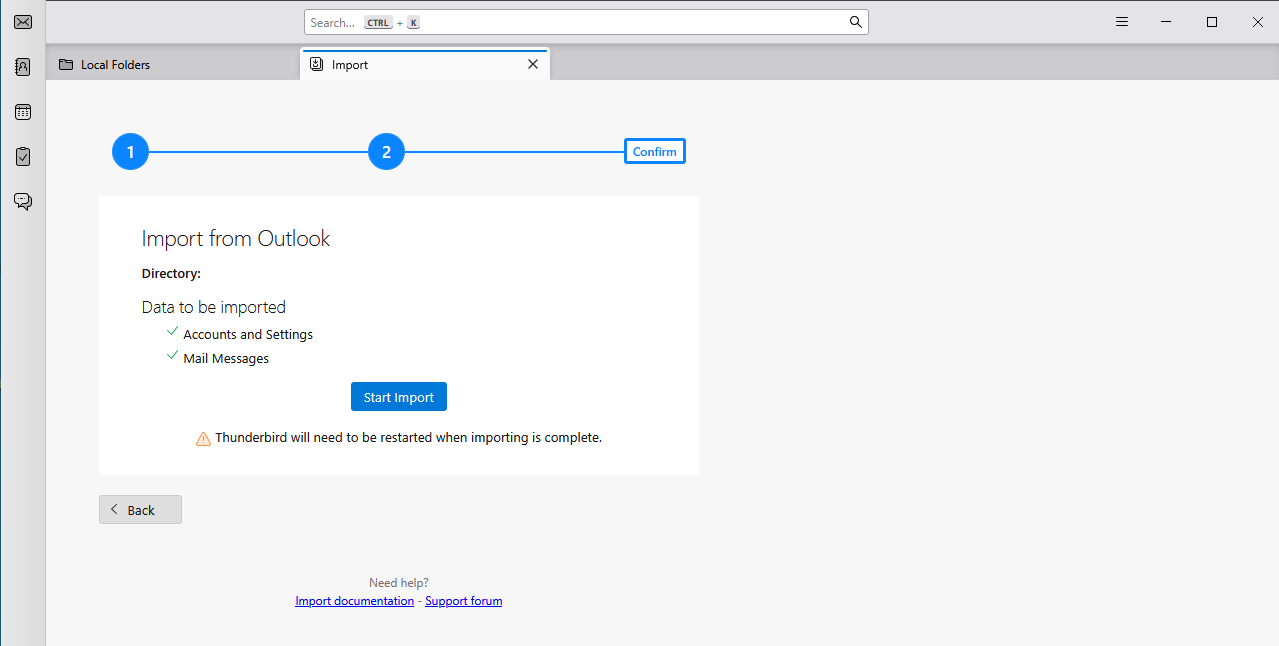Image resolution: width=1279 pixels, height=646 pixels.
Task: Switch to the Local Folders tab
Action: pos(172,65)
